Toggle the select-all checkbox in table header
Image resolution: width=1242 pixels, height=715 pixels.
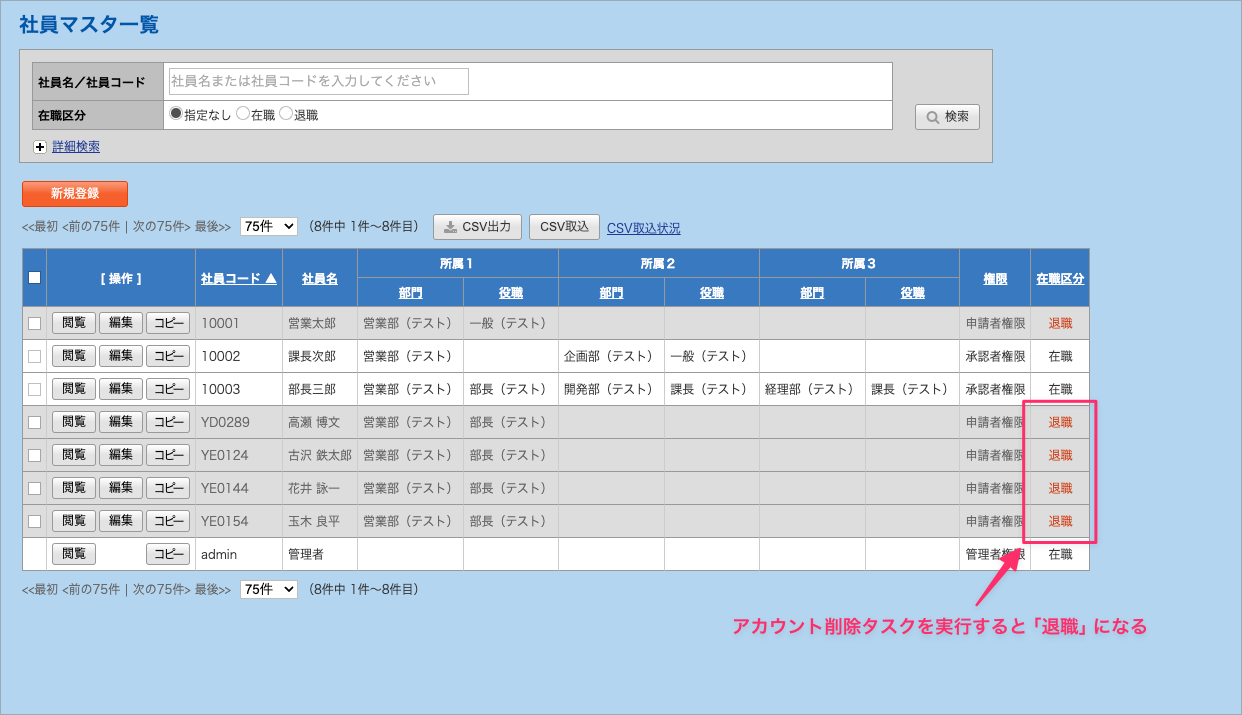35,278
